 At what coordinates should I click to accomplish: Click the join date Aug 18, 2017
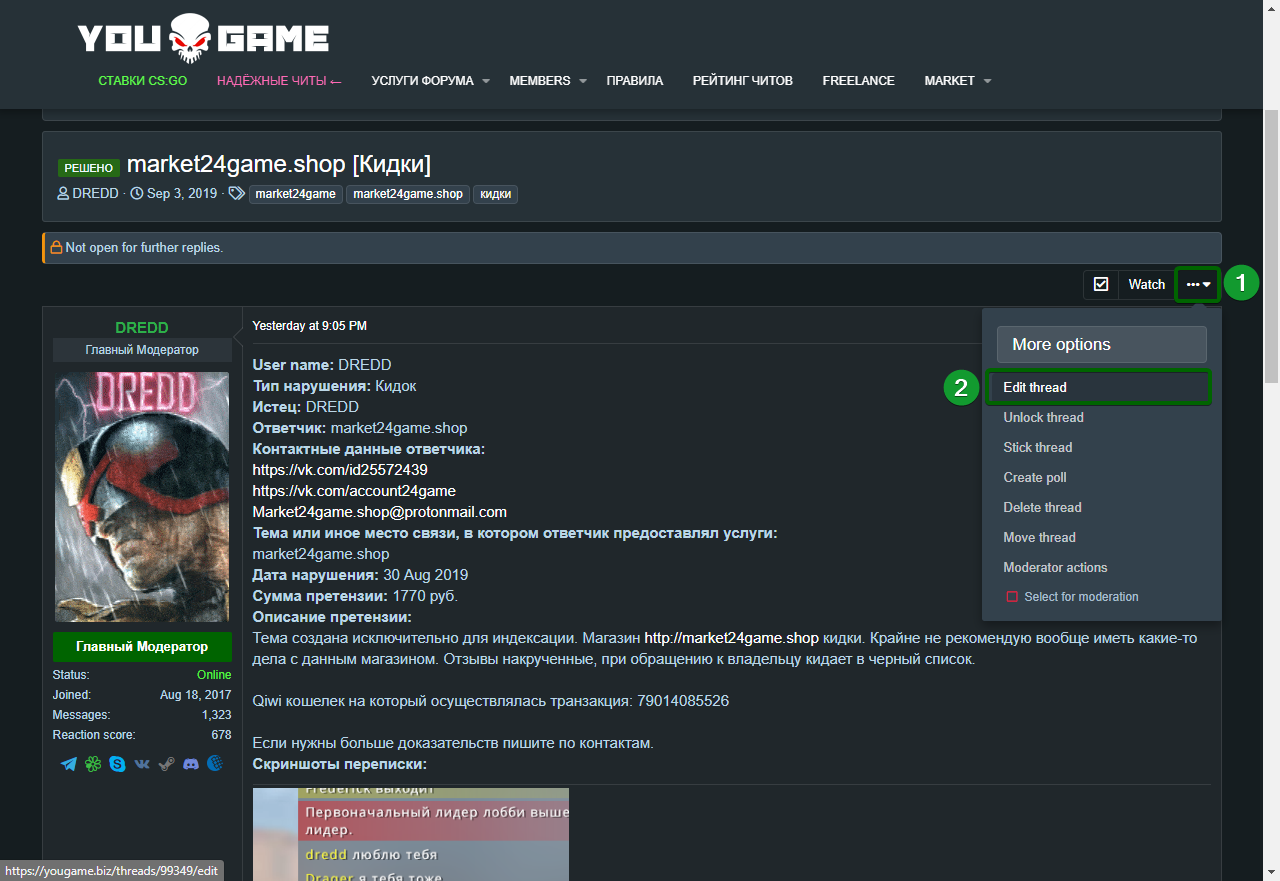point(196,695)
